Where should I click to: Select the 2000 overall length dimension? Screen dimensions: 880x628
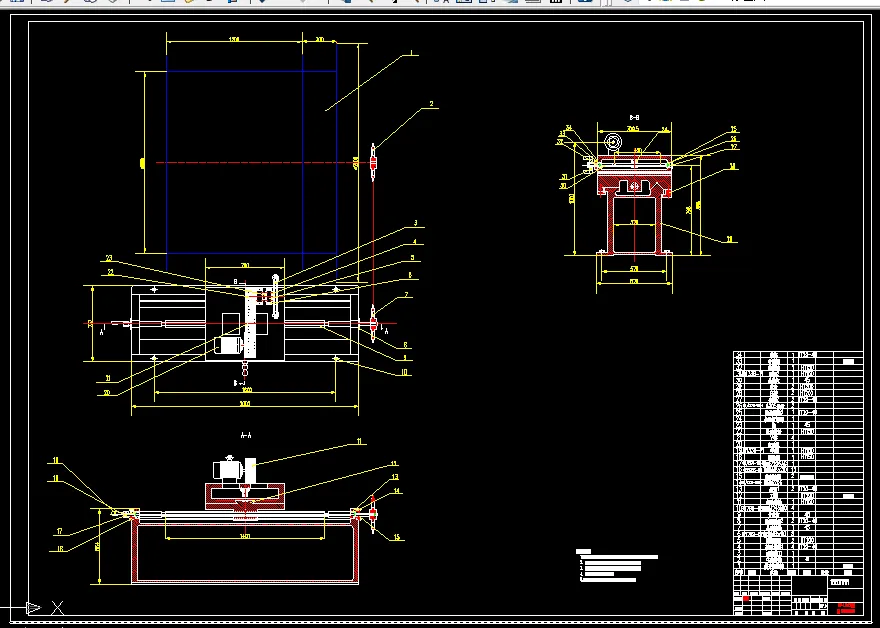[245, 404]
